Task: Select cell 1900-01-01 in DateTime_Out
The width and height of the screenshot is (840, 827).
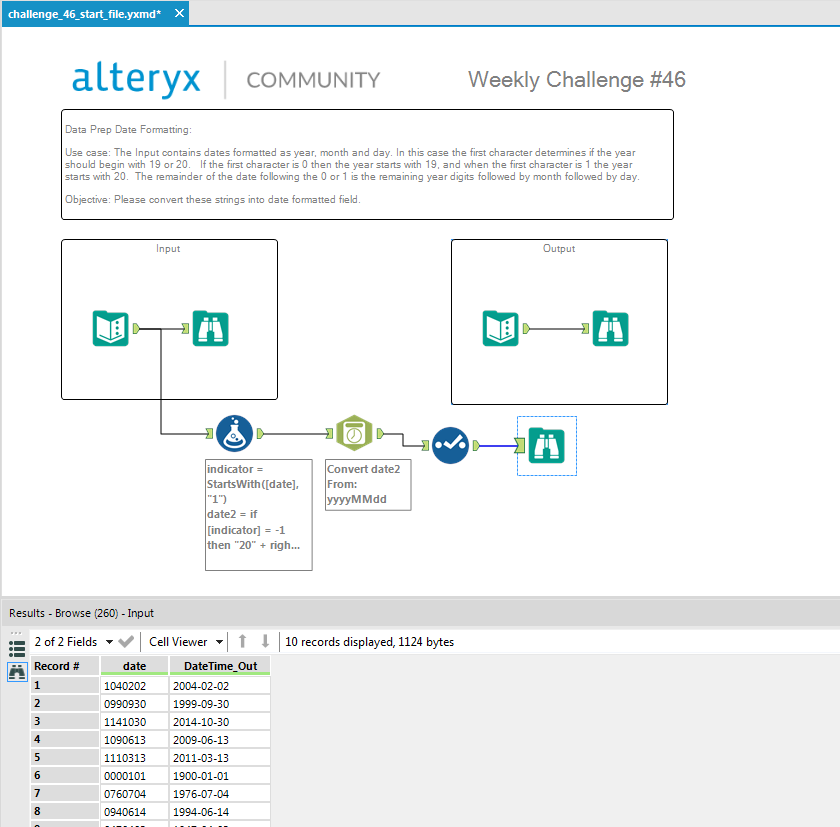Action: 220,776
